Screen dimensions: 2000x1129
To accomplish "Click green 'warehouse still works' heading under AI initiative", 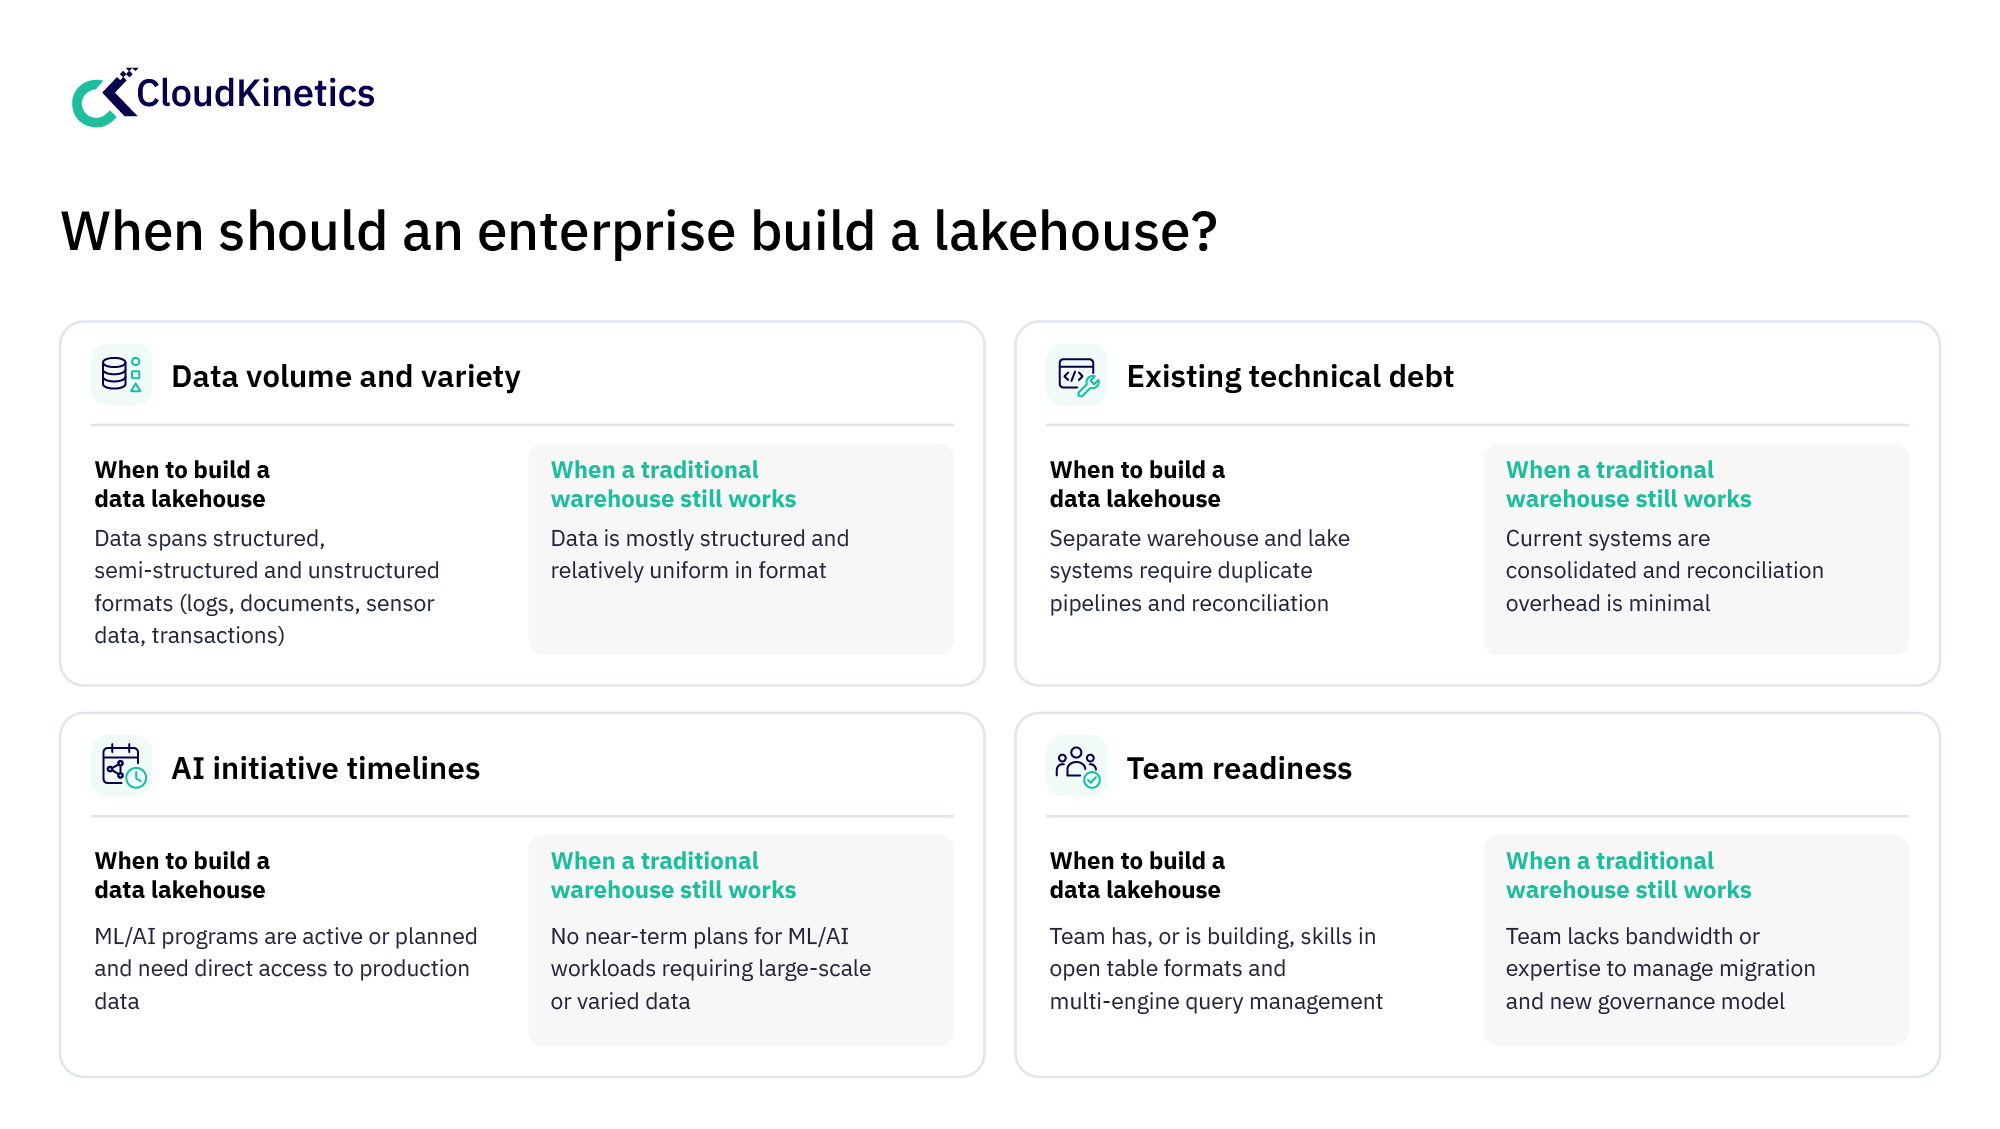I will coord(673,875).
